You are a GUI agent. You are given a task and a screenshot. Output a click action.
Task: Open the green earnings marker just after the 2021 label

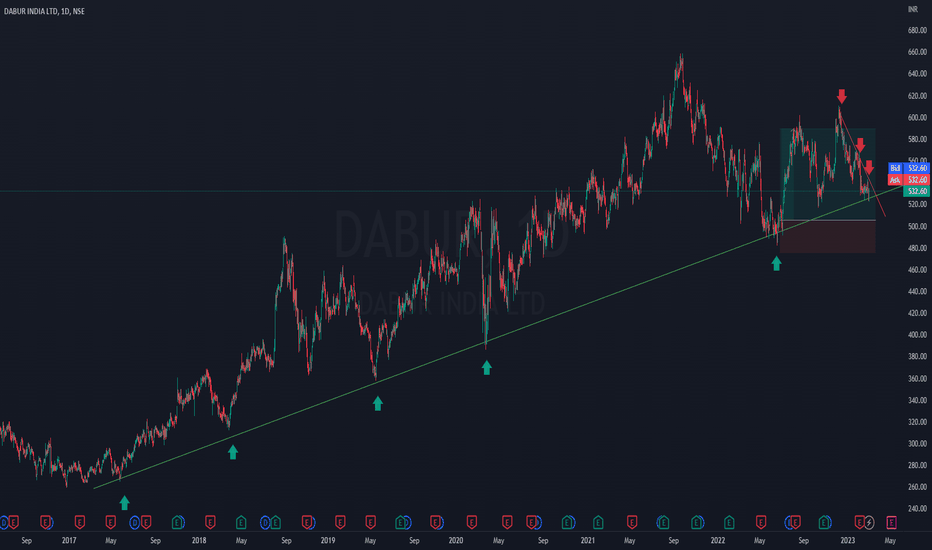click(598, 522)
